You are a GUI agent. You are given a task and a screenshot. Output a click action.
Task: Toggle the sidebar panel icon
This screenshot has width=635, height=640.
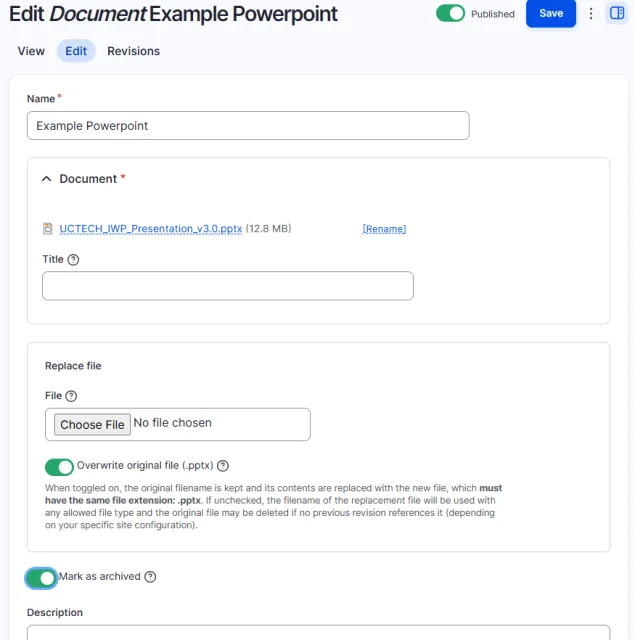tap(617, 13)
